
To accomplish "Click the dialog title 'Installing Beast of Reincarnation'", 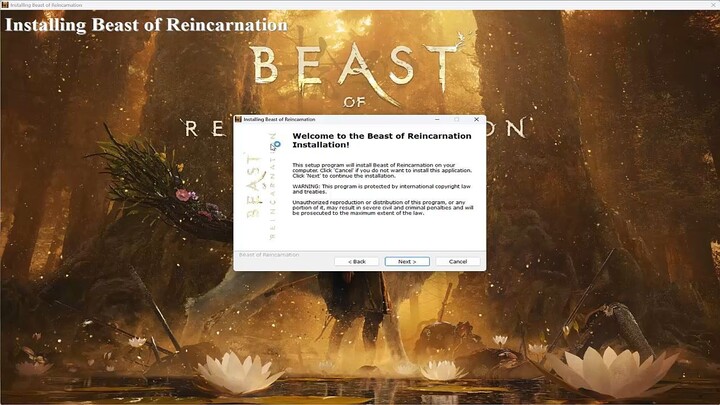I will tap(279, 119).
